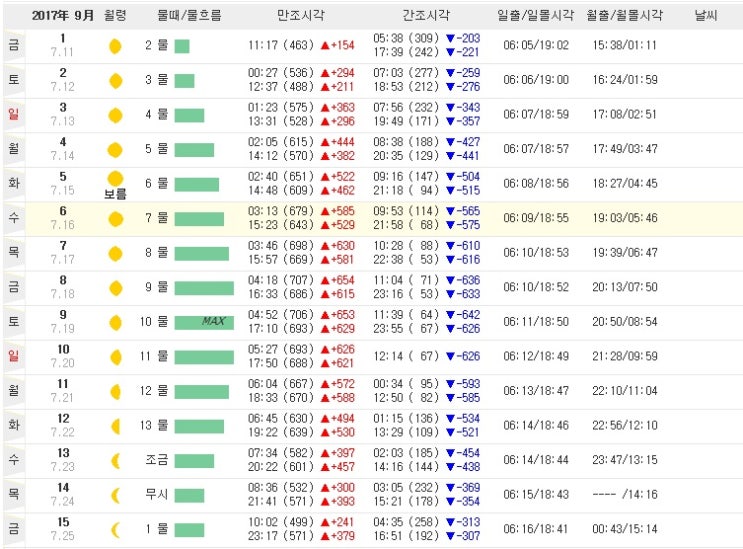Screen dimensions: 743x549
Task: Click sunrise/sunset time 06:16/18:41
Action: click(x=536, y=530)
